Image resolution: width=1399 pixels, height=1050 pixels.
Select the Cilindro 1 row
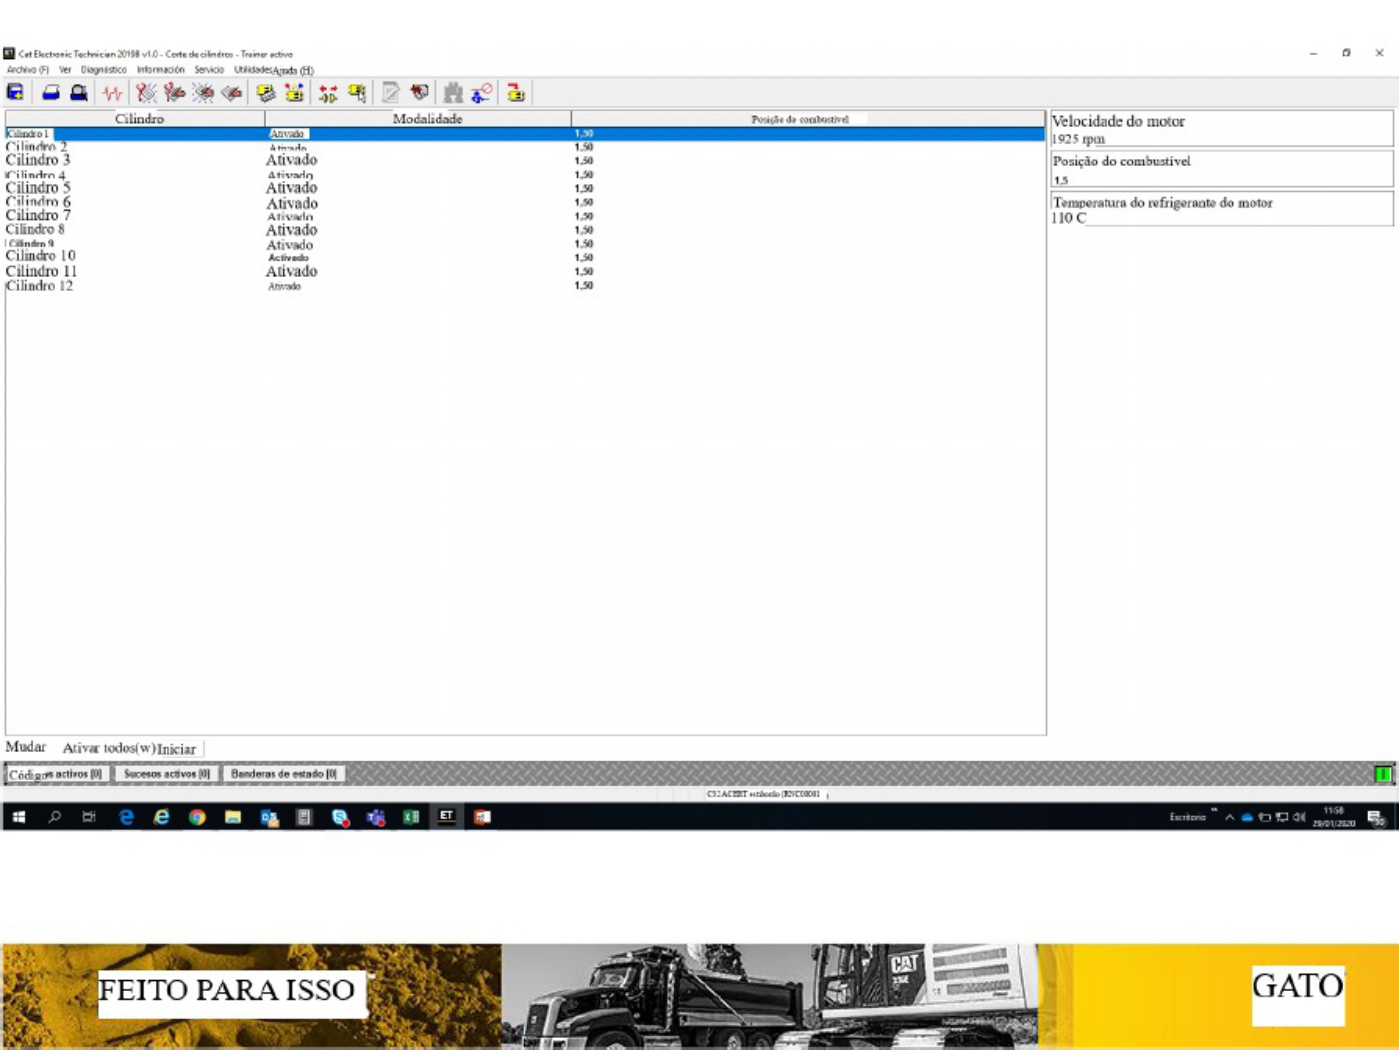click(x=525, y=134)
